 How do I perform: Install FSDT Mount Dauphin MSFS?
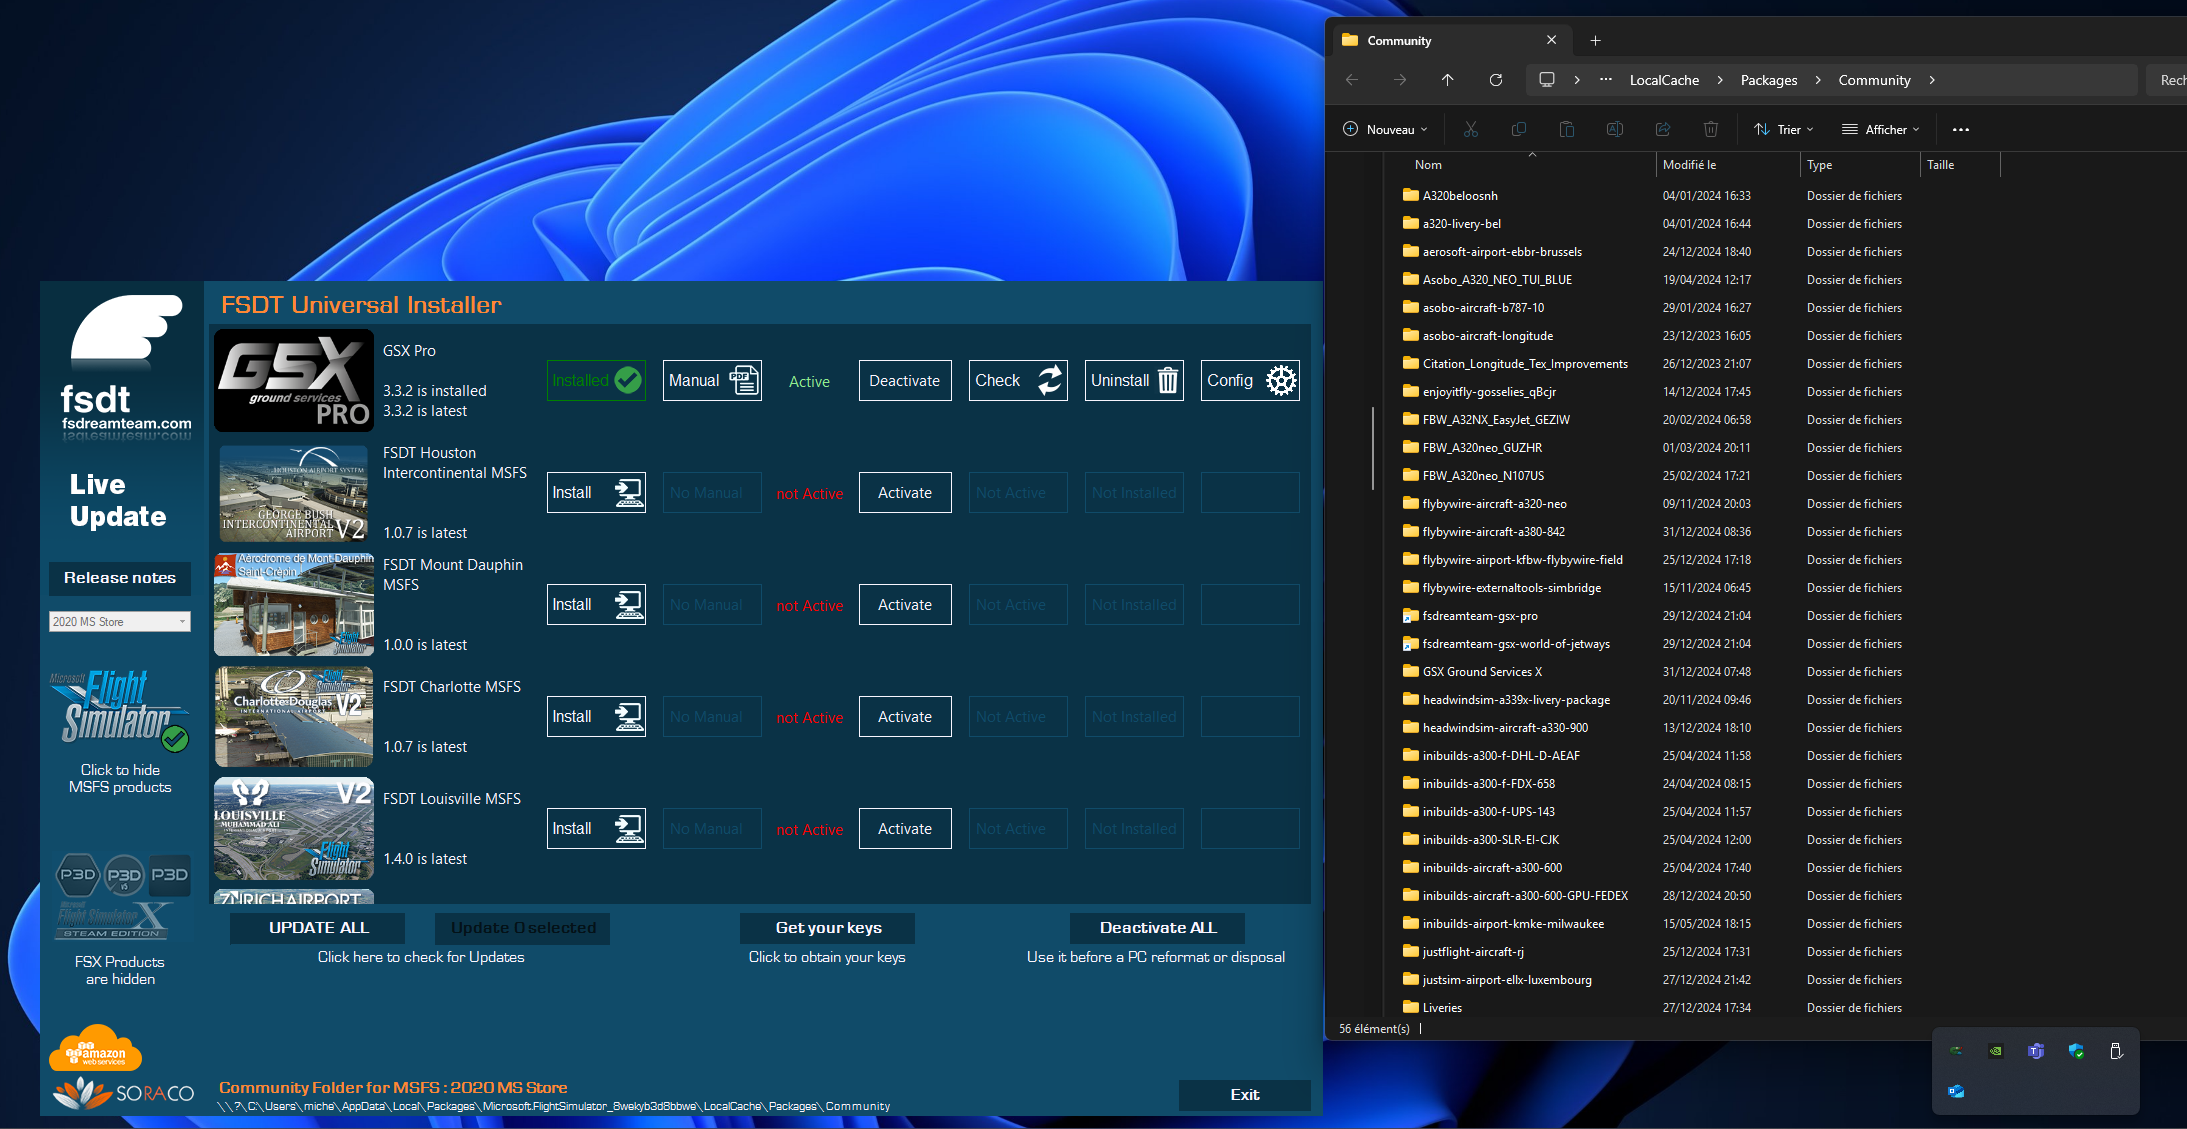click(x=596, y=605)
